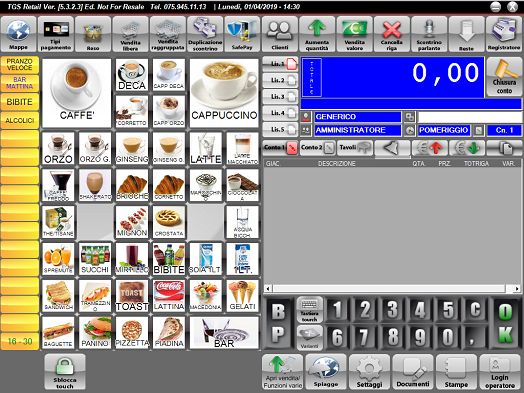Select the Aumenta quantità green arrow
The image size is (524, 393).
pyautogui.click(x=317, y=34)
